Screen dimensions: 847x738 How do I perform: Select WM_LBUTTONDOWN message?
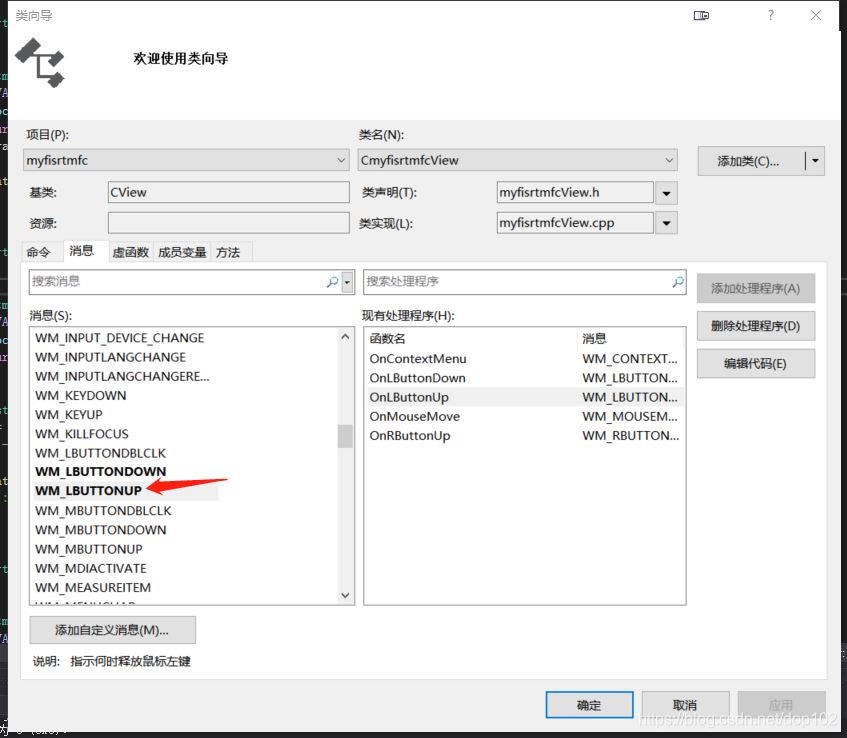tap(100, 472)
